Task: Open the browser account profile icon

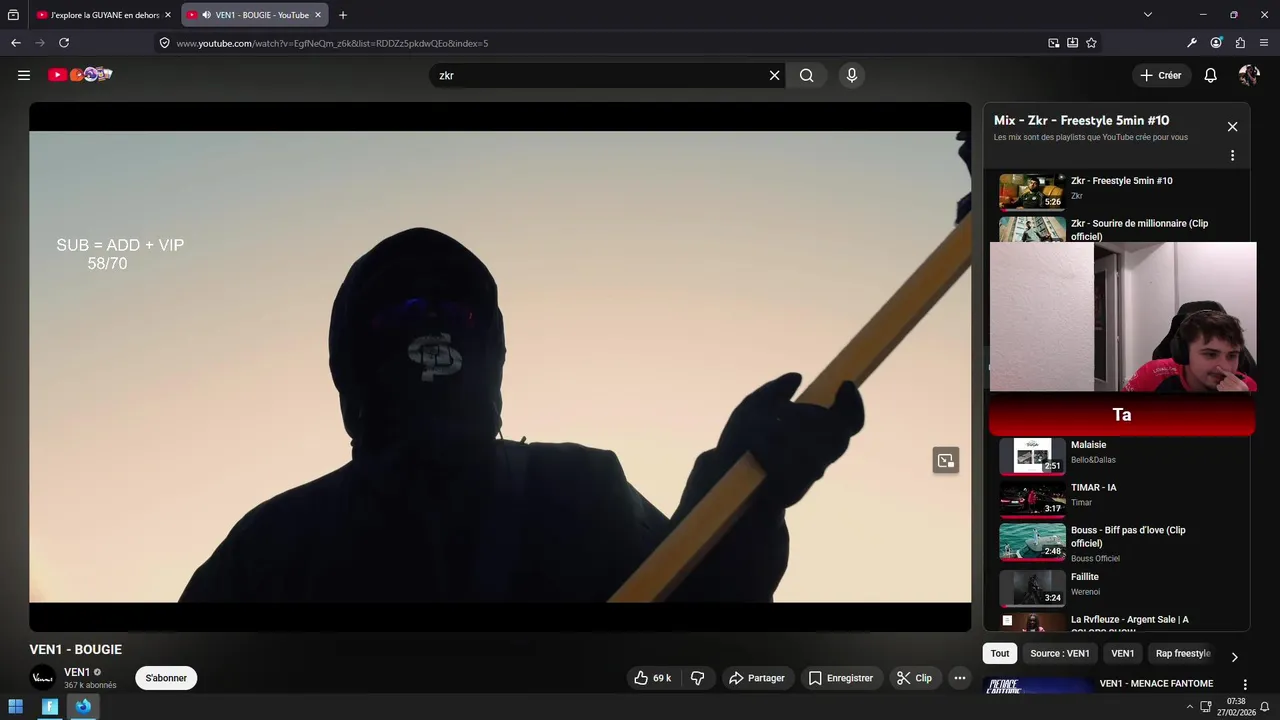Action: point(1216,43)
